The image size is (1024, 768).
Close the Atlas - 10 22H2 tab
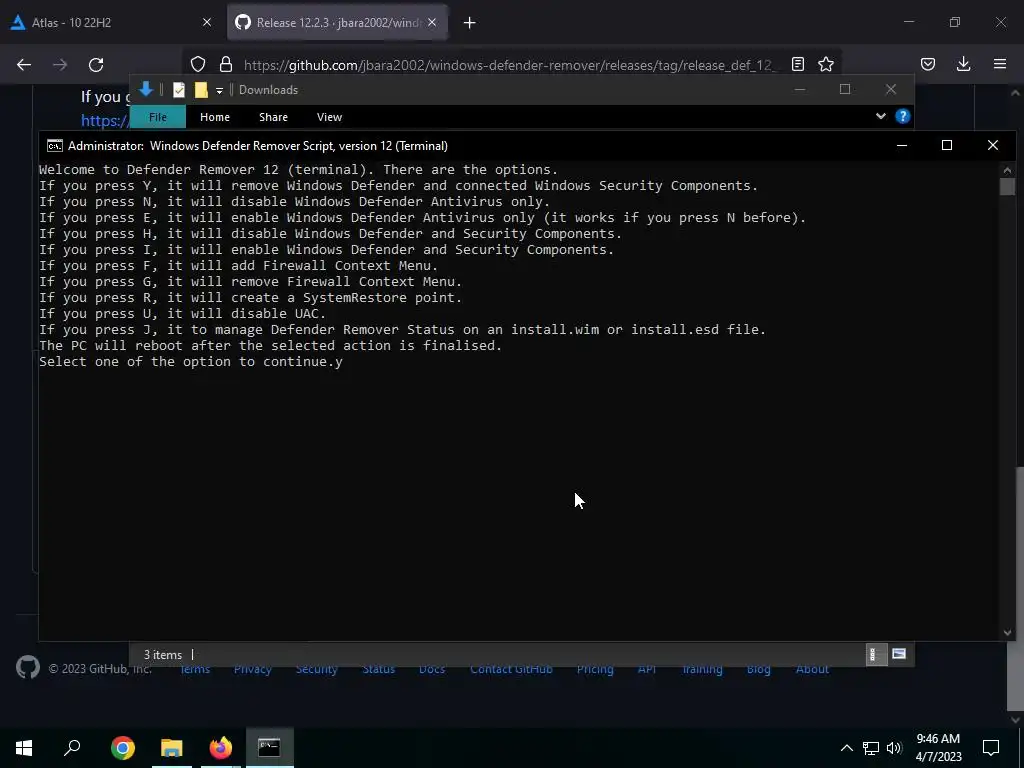(207, 22)
